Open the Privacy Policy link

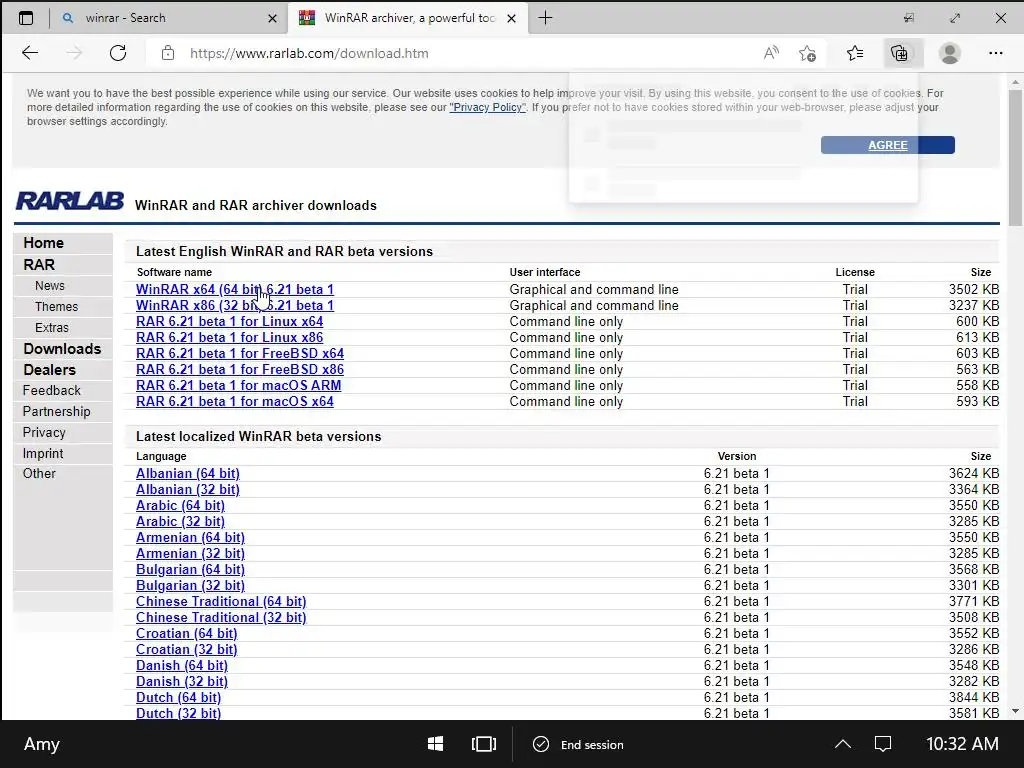(487, 107)
